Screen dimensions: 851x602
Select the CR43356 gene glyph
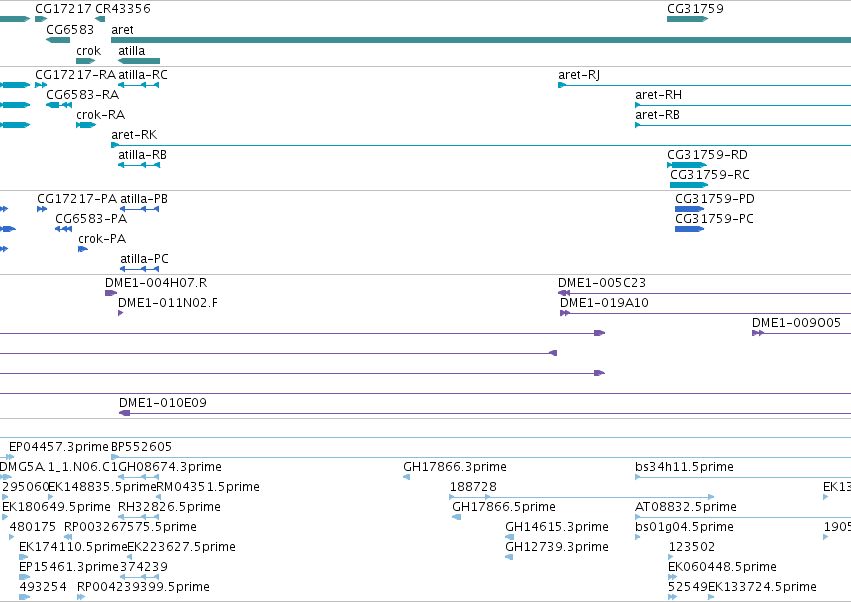pyautogui.click(x=100, y=19)
